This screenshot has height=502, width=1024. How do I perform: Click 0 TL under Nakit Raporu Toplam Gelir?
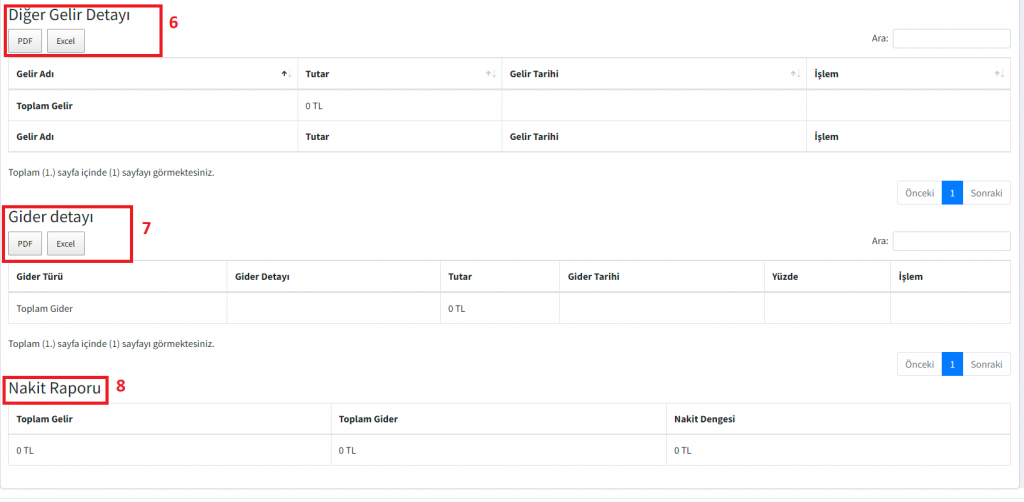coord(25,451)
